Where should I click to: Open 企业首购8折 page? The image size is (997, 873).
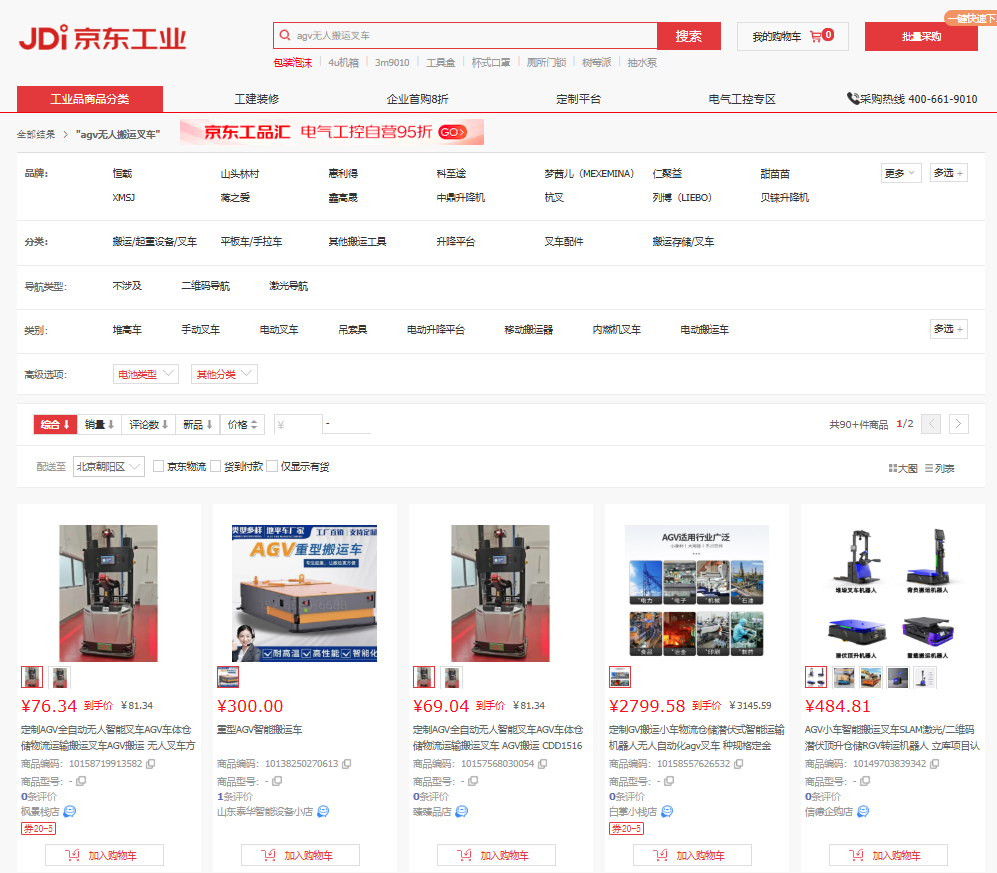pos(417,99)
